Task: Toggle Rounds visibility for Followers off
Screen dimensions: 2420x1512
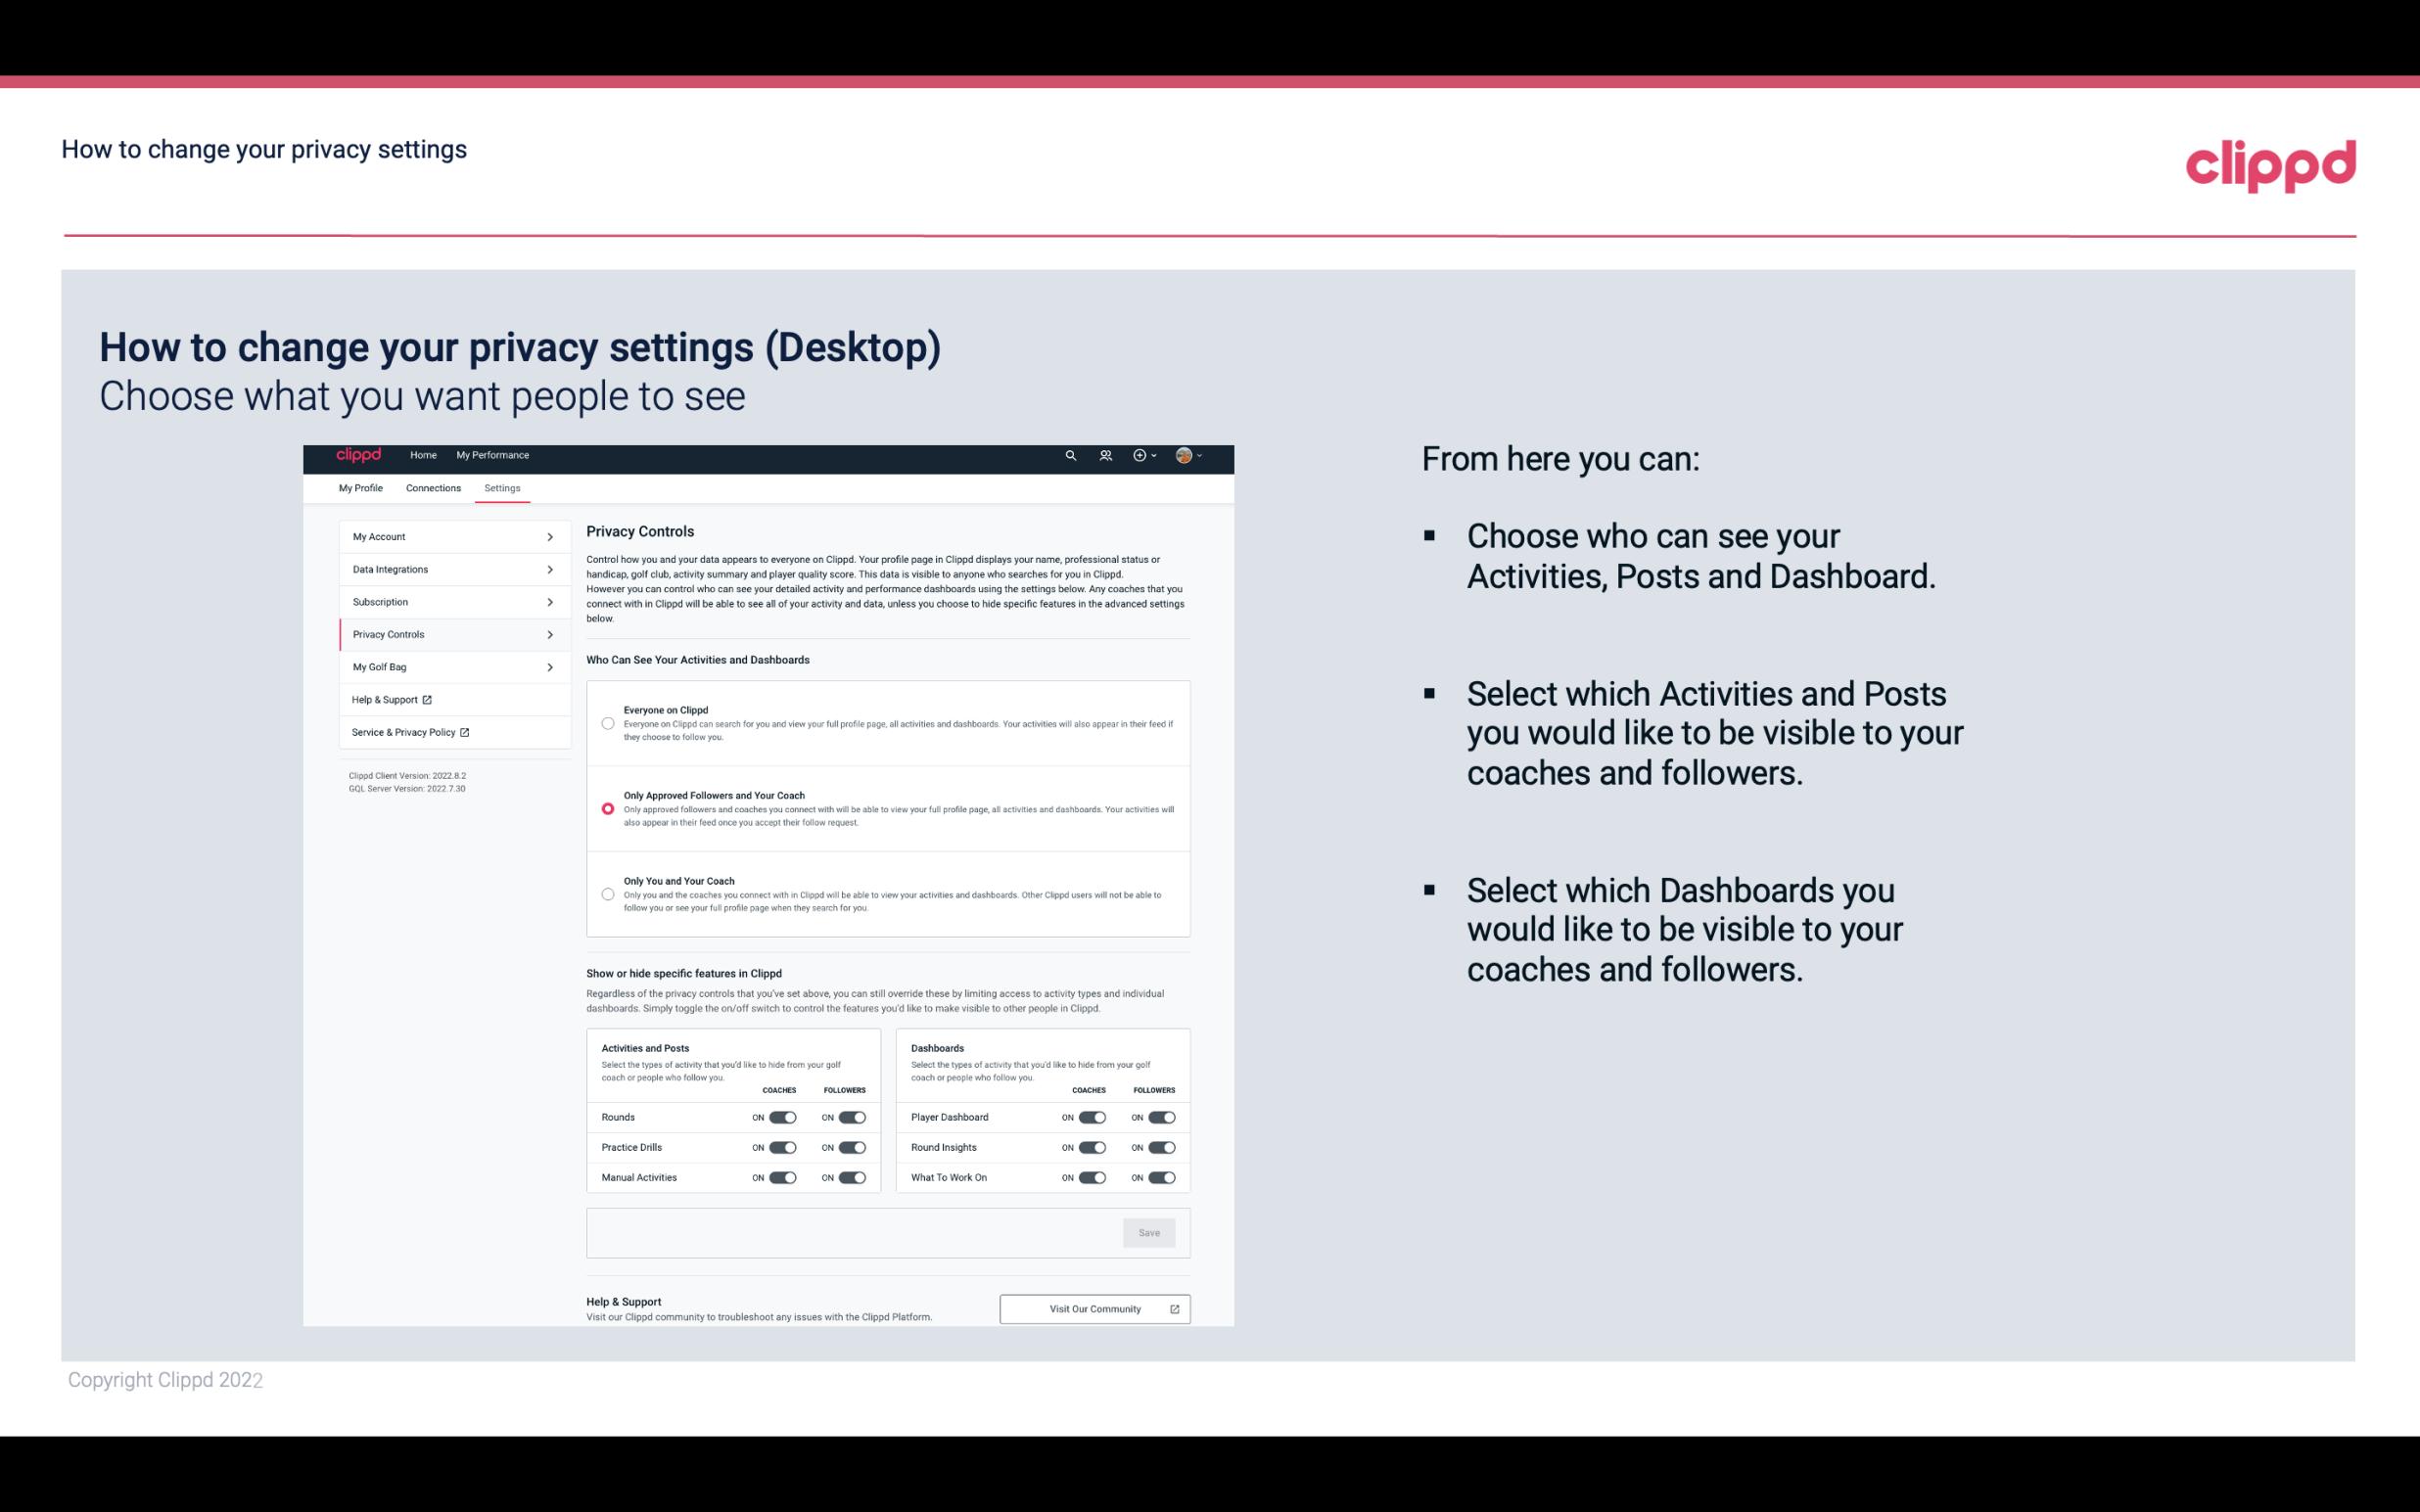Action: click(x=852, y=1117)
